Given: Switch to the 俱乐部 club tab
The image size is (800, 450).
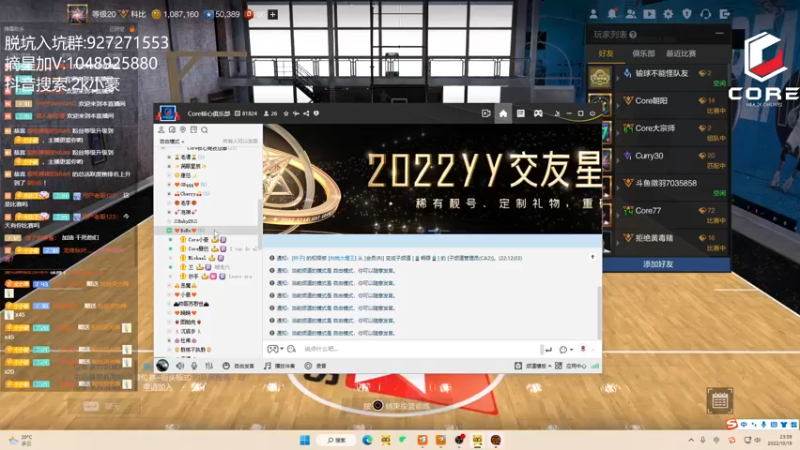Looking at the screenshot, I should tap(643, 54).
